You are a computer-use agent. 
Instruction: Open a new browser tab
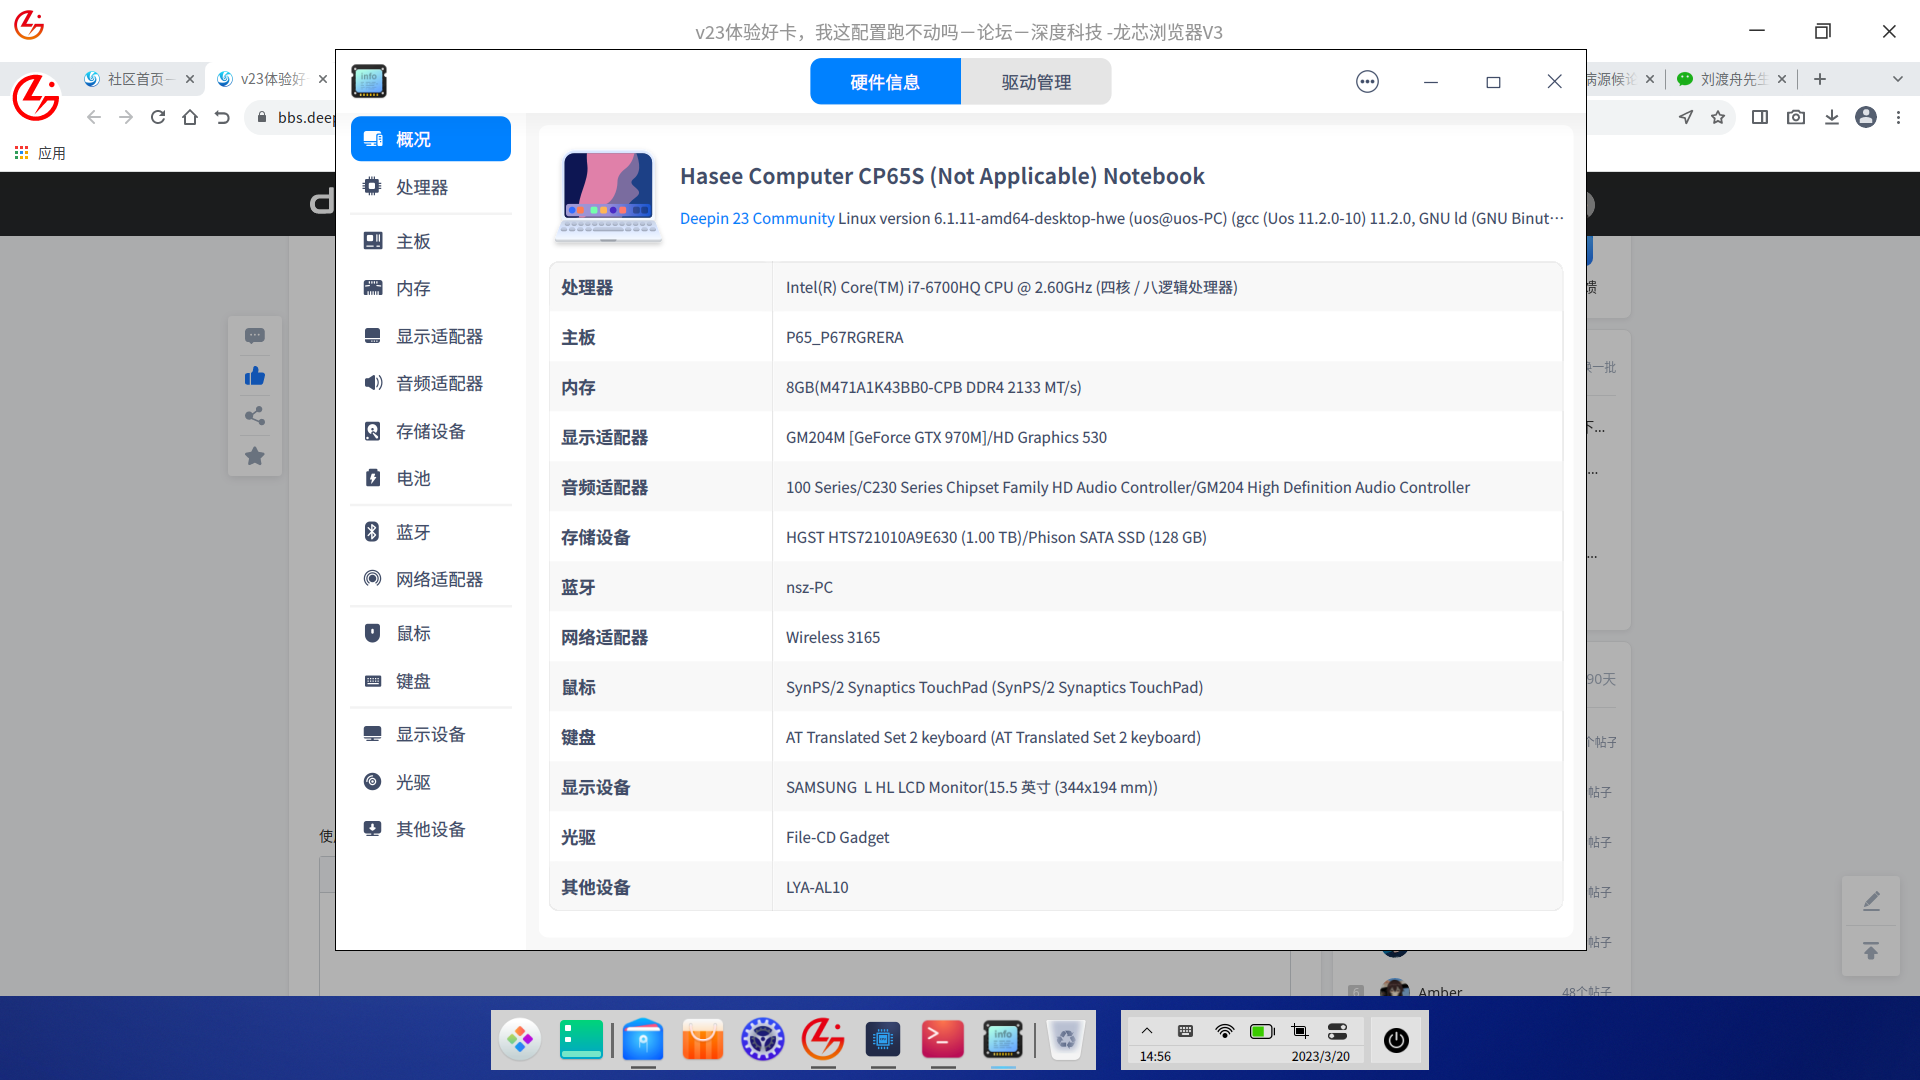pyautogui.click(x=1820, y=79)
